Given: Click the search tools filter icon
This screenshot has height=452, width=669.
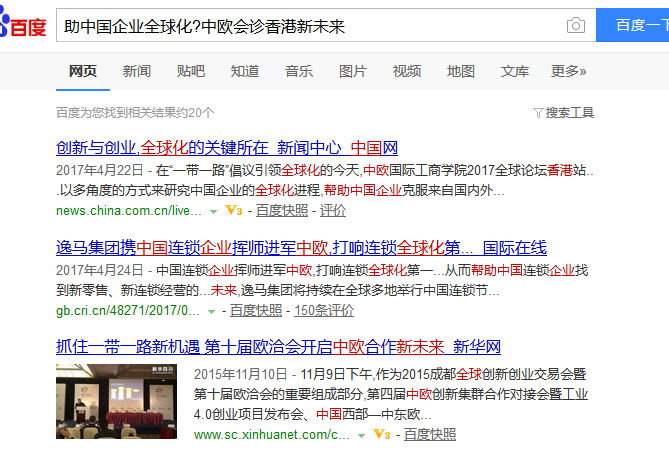Looking at the screenshot, I should coord(538,113).
